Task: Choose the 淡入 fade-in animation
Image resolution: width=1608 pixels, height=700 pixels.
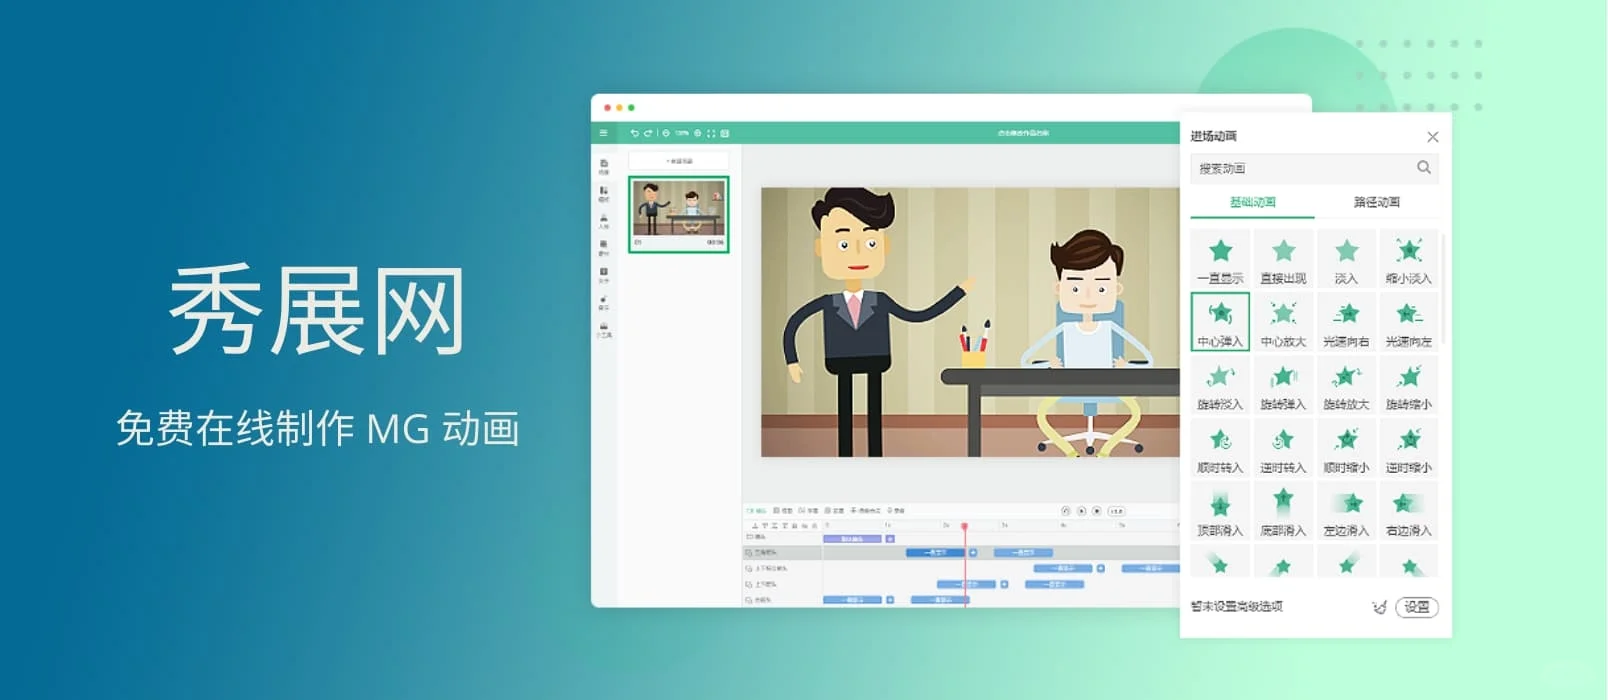Action: [x=1346, y=258]
